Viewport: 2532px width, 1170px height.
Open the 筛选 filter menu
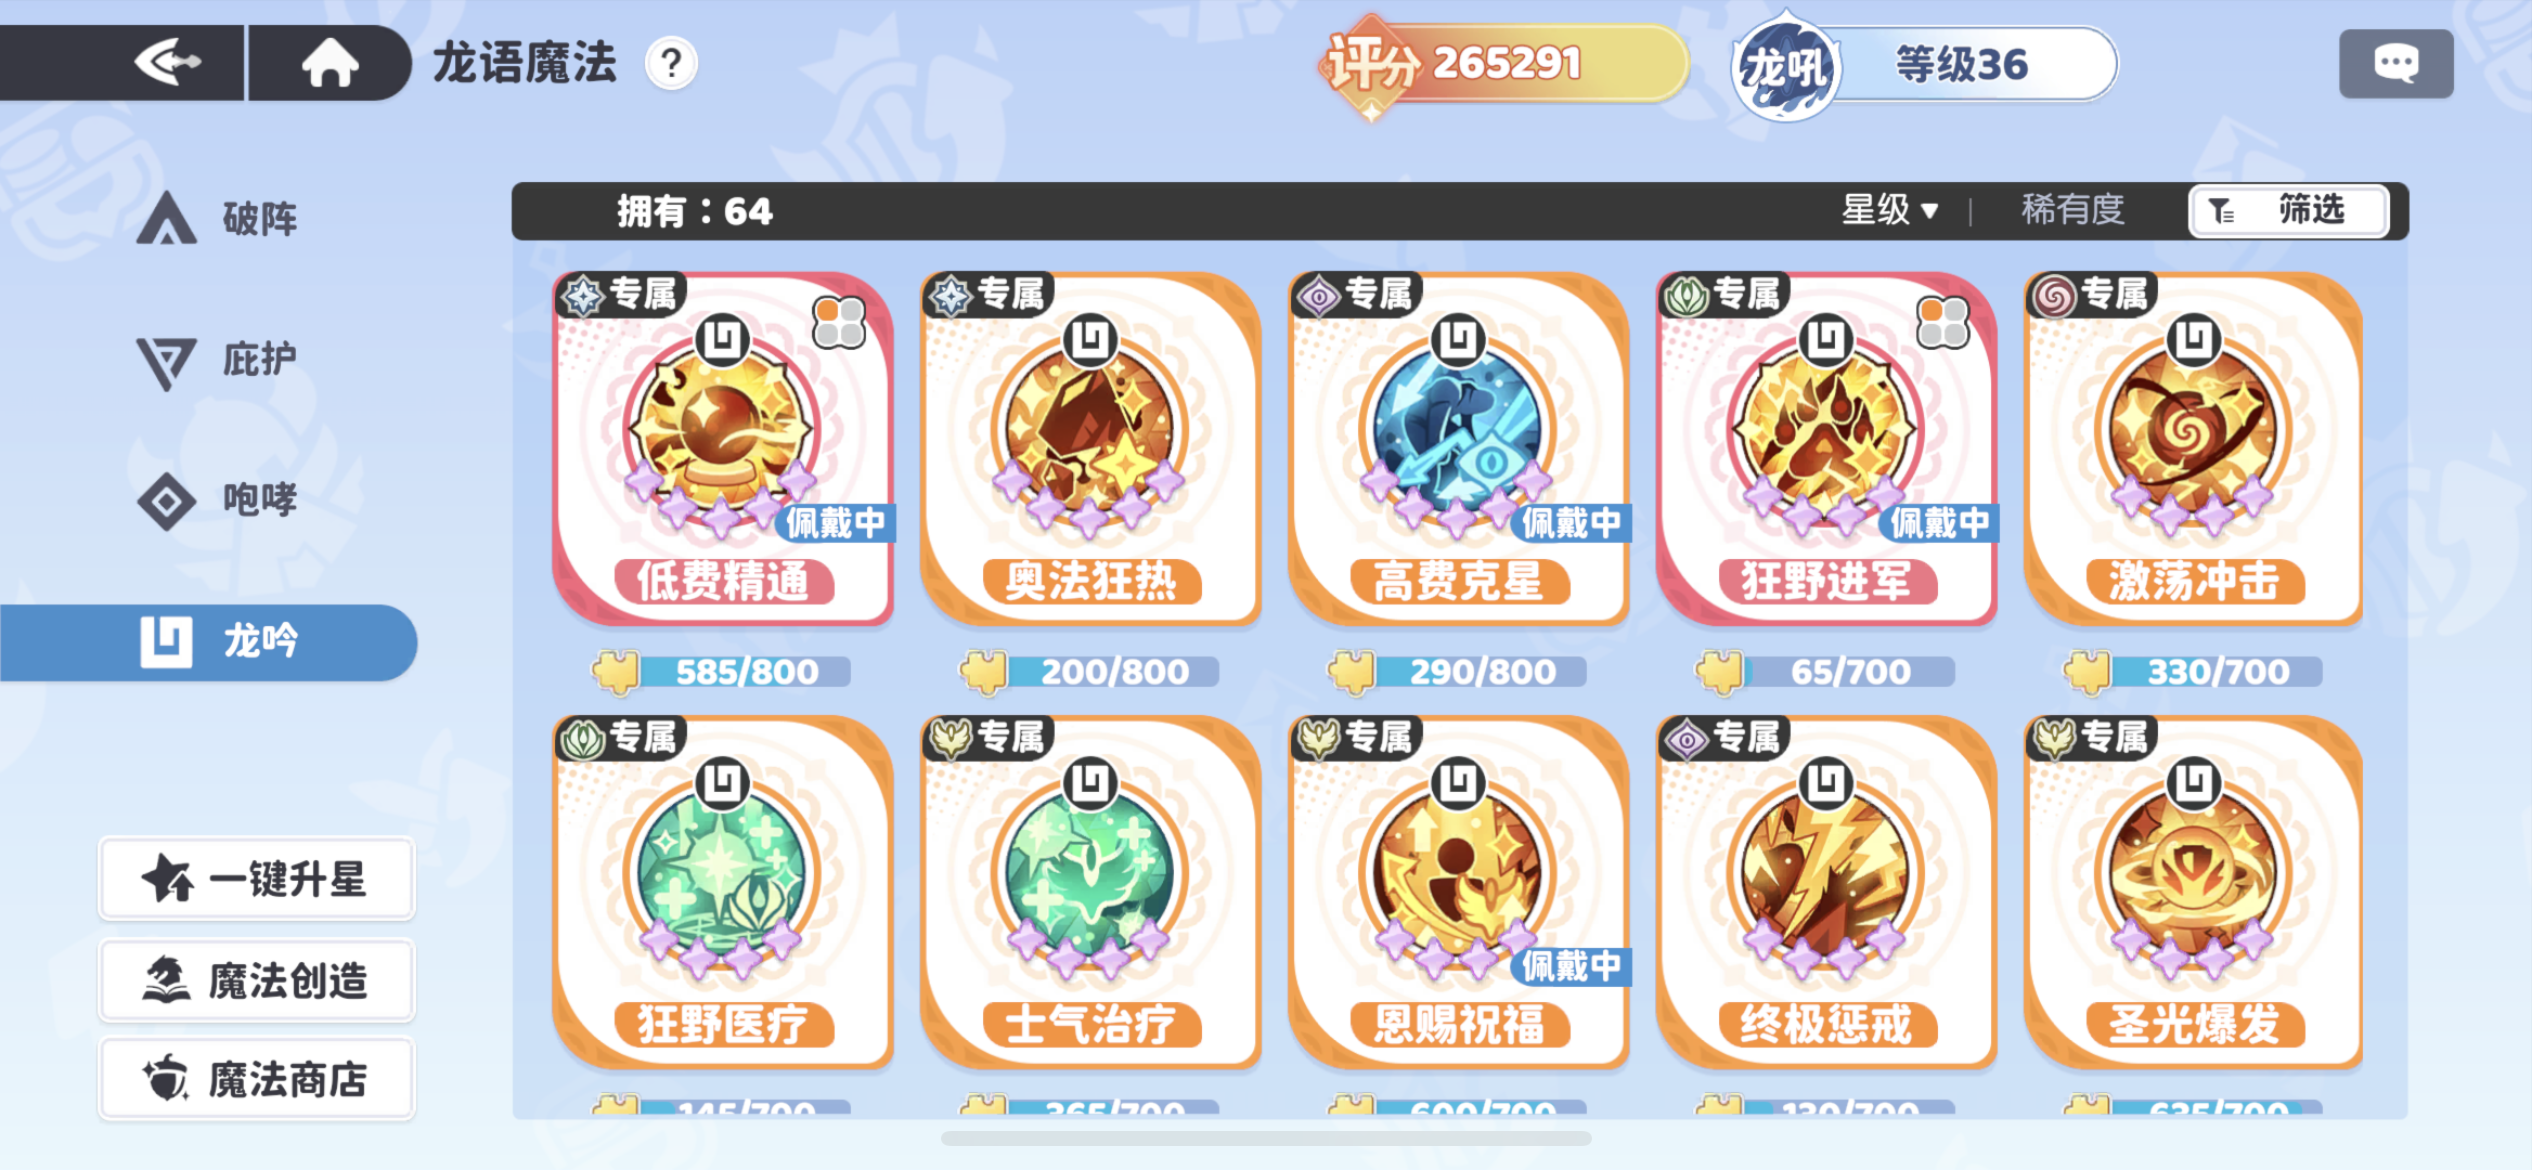pos(2288,210)
